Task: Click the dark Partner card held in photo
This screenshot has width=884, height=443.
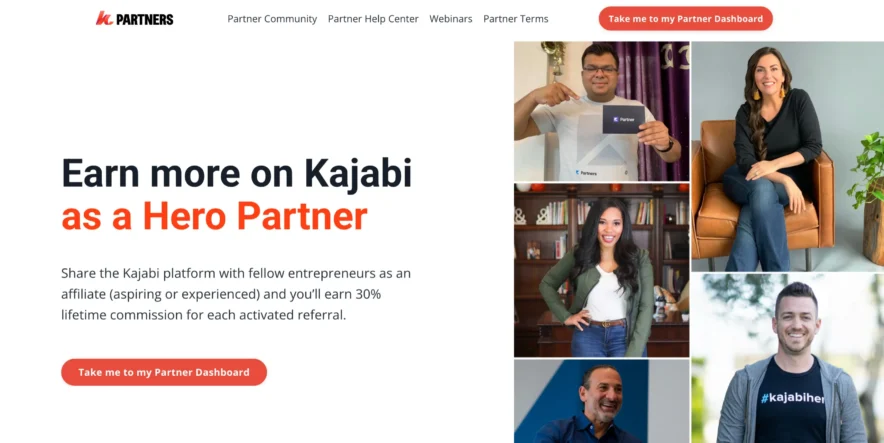Action: coord(624,119)
